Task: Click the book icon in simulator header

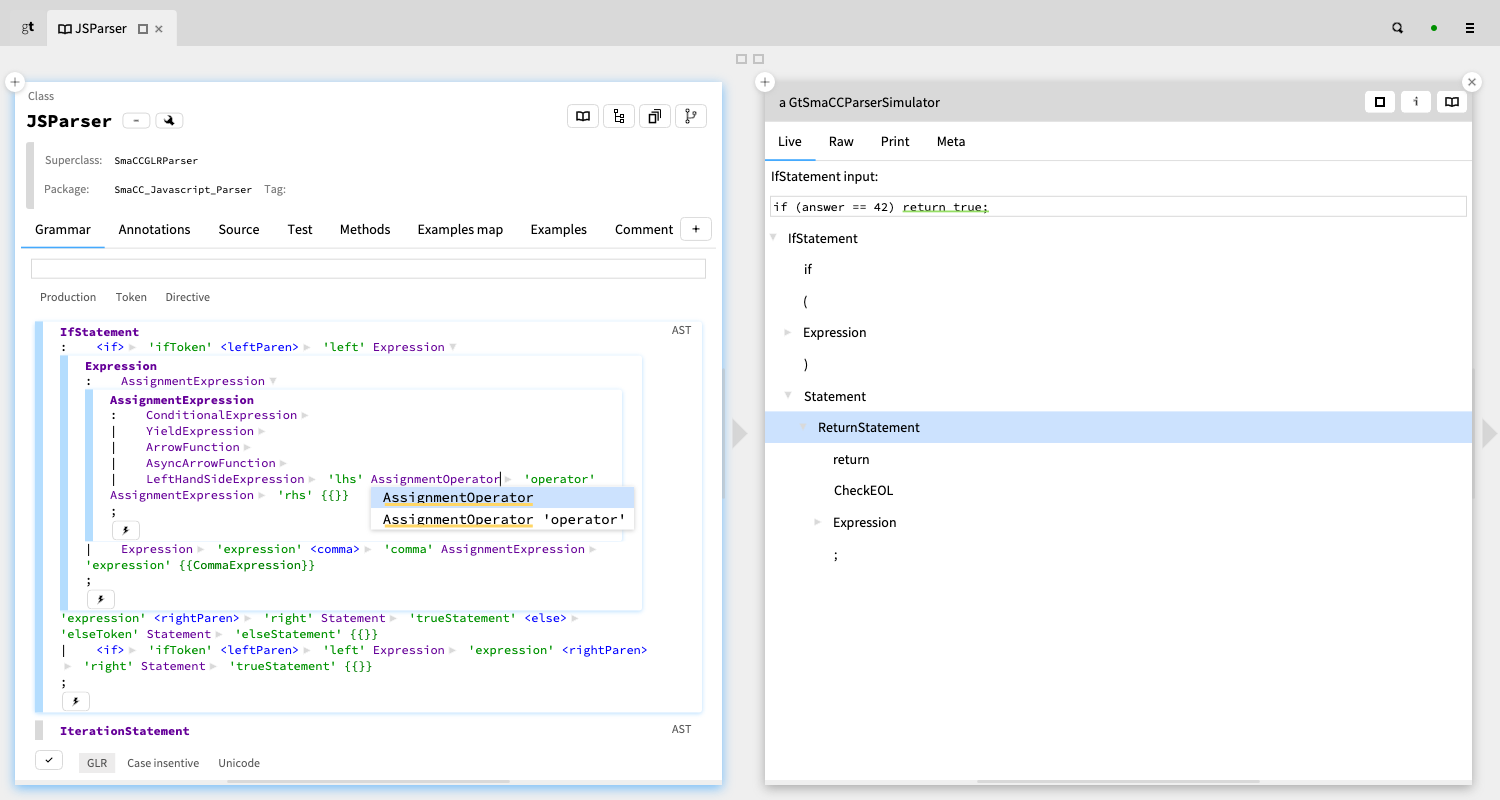Action: pos(1451,102)
